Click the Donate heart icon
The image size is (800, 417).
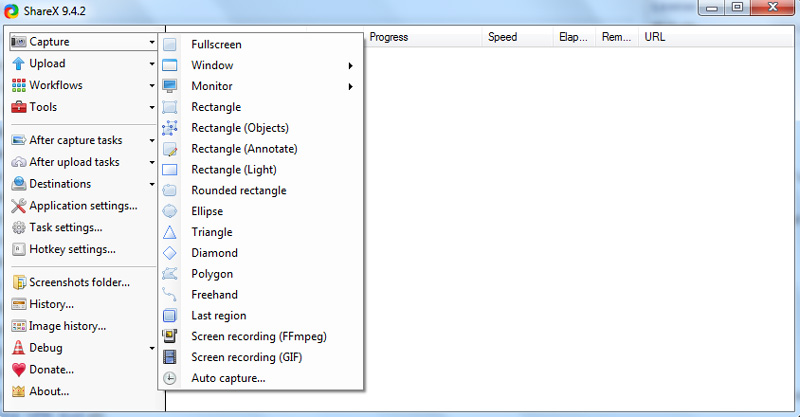(x=19, y=369)
